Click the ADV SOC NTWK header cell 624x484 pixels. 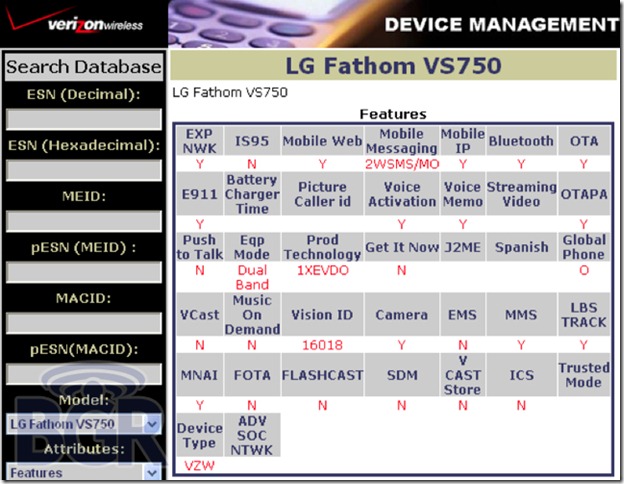click(252, 435)
